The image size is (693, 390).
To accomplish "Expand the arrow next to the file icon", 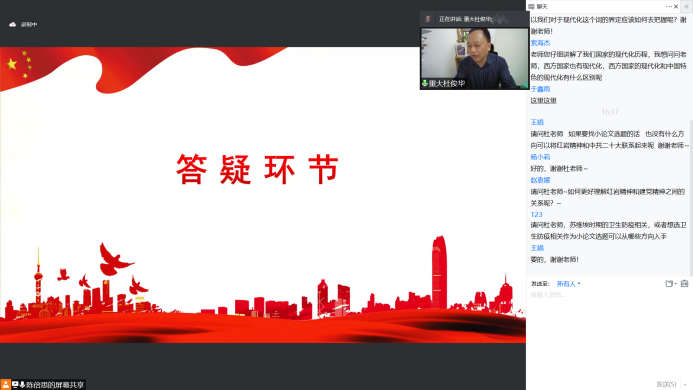I will (675, 283).
